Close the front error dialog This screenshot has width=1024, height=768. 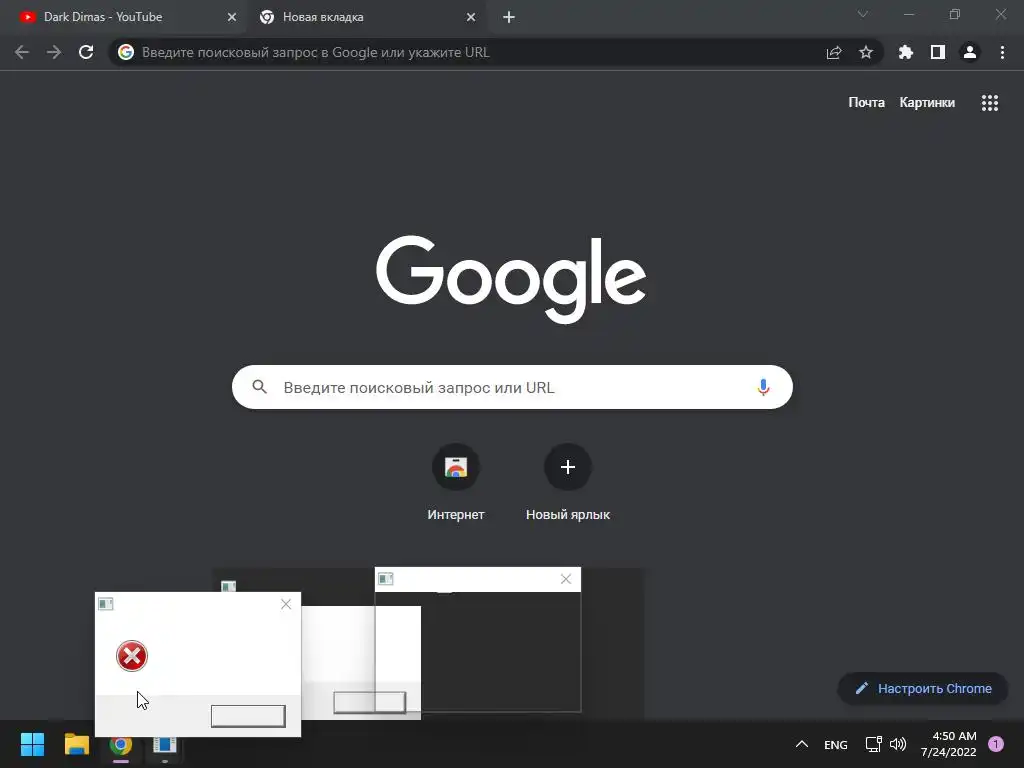(x=286, y=604)
